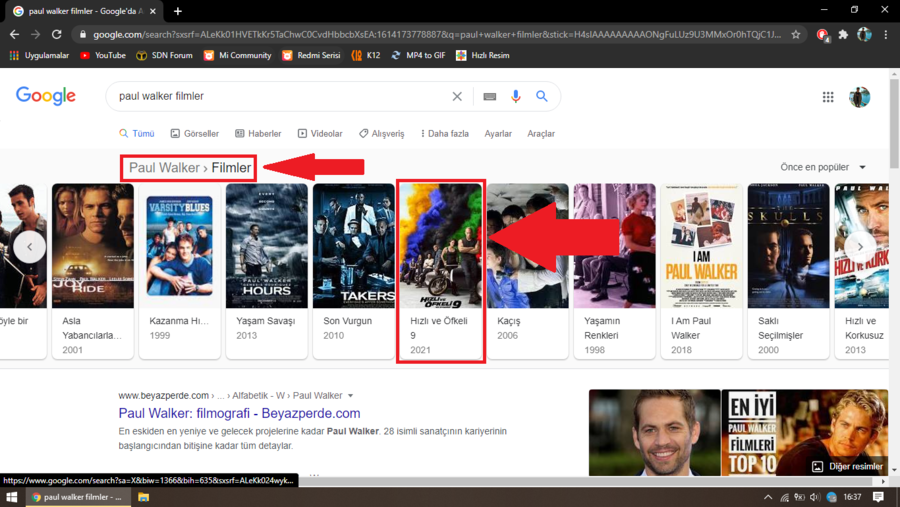
Task: Start voice search with microphone
Action: pos(515,96)
